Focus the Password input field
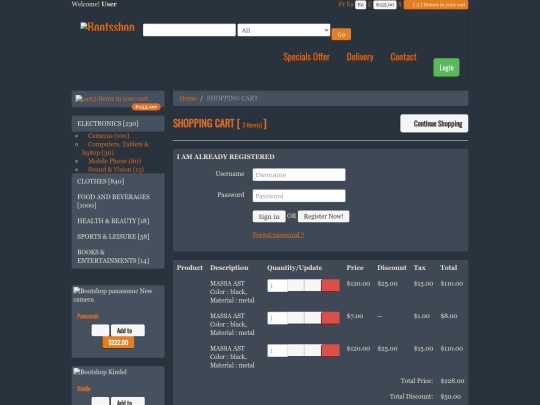The height and width of the screenshot is (405, 540). point(299,196)
